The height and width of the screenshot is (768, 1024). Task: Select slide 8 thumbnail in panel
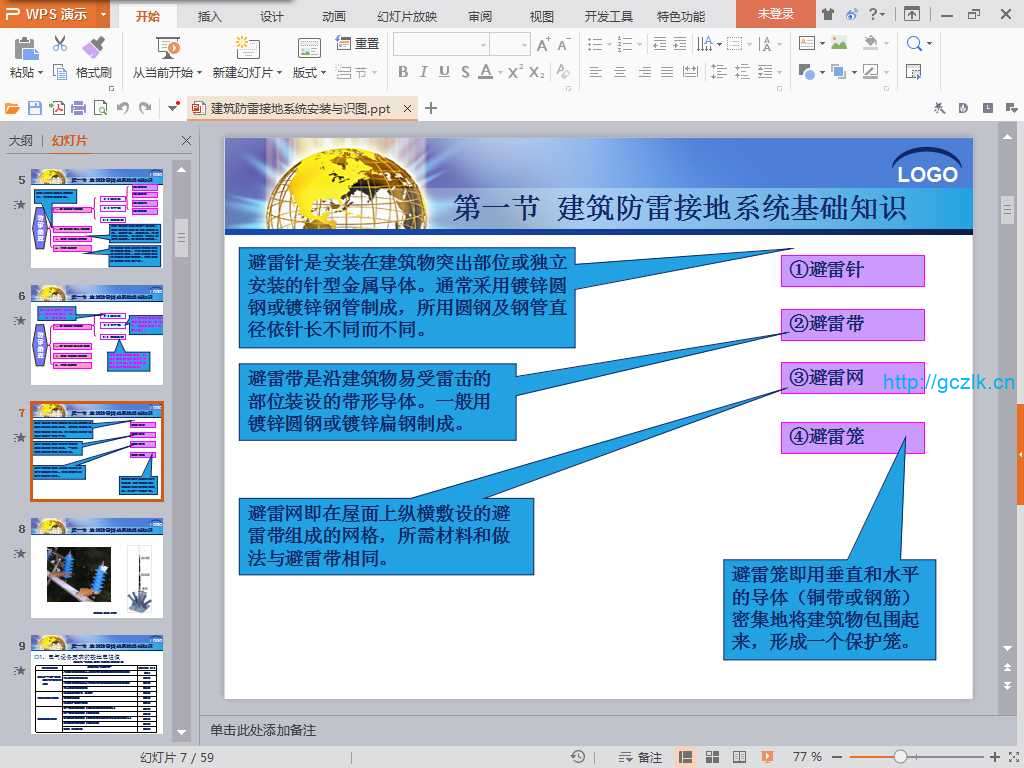click(96, 567)
